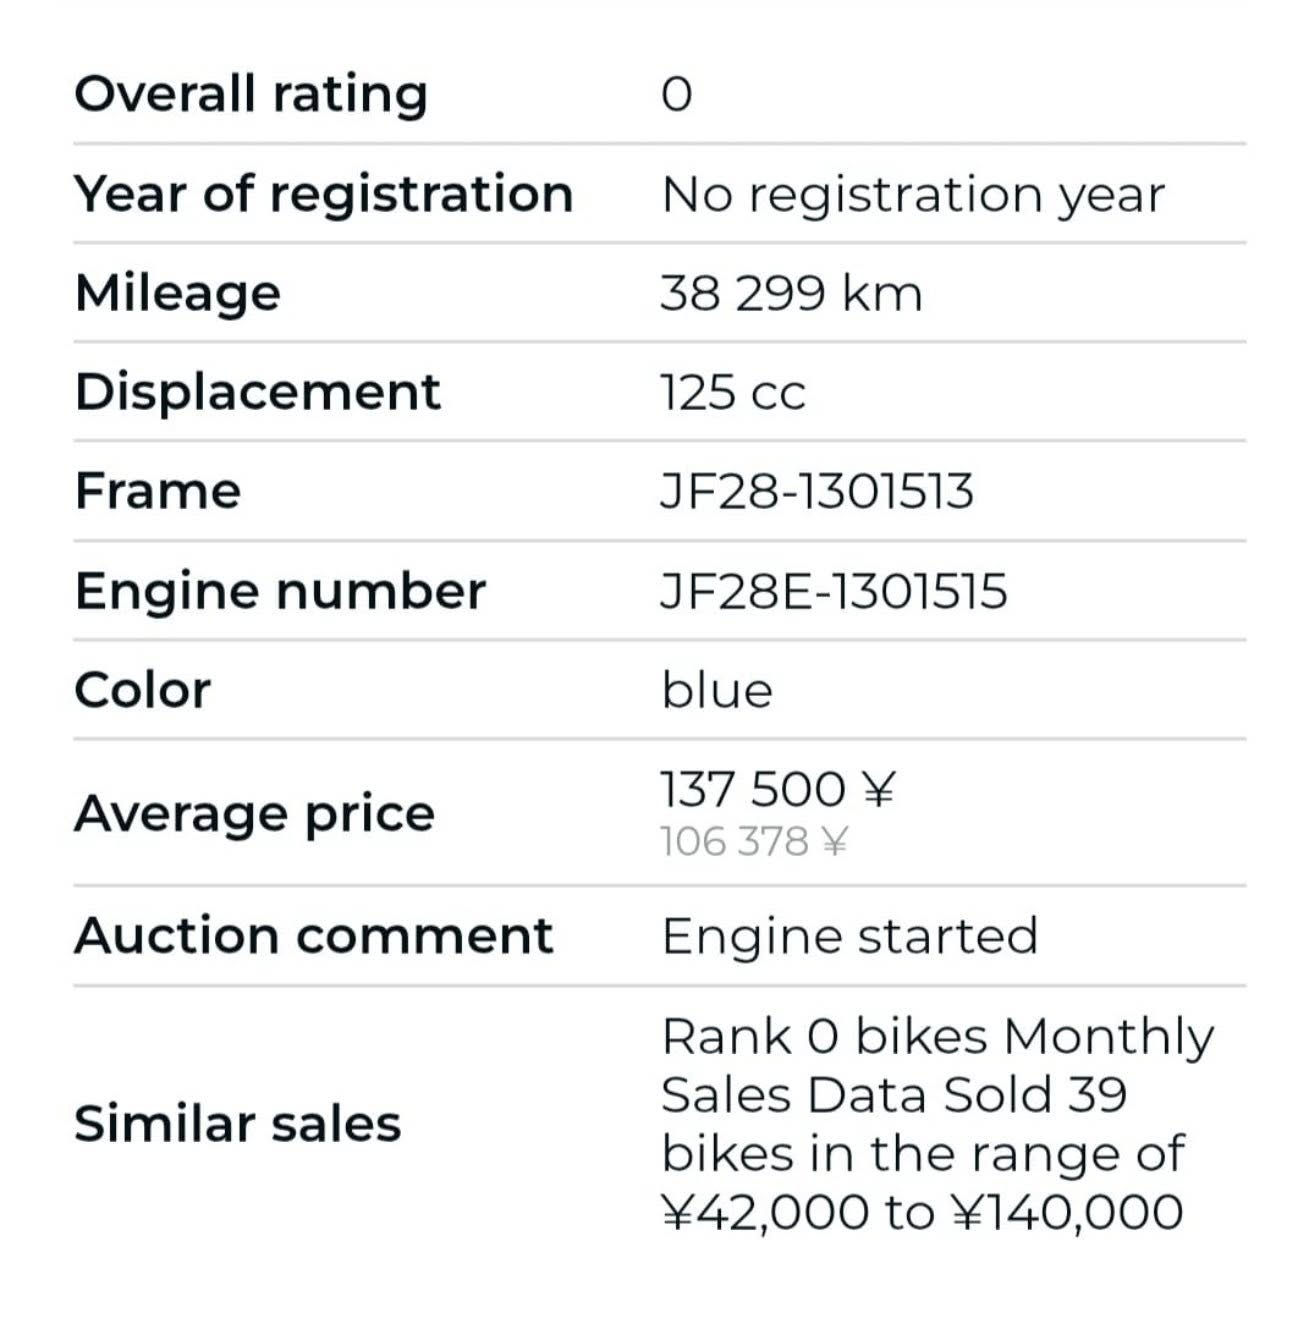Click the Color row label

pos(143,690)
